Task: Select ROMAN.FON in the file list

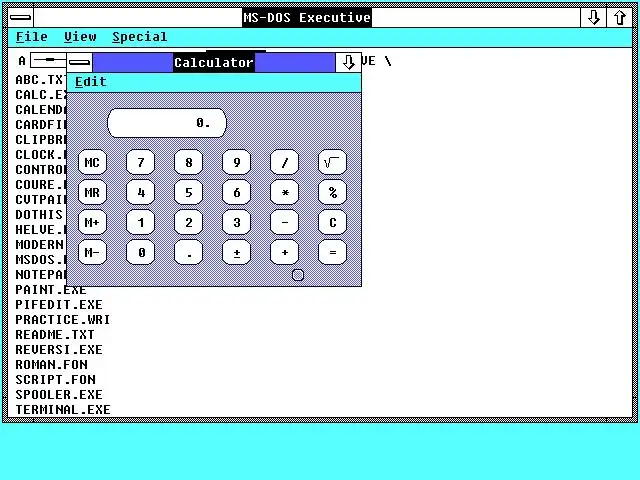Action: click(x=51, y=364)
